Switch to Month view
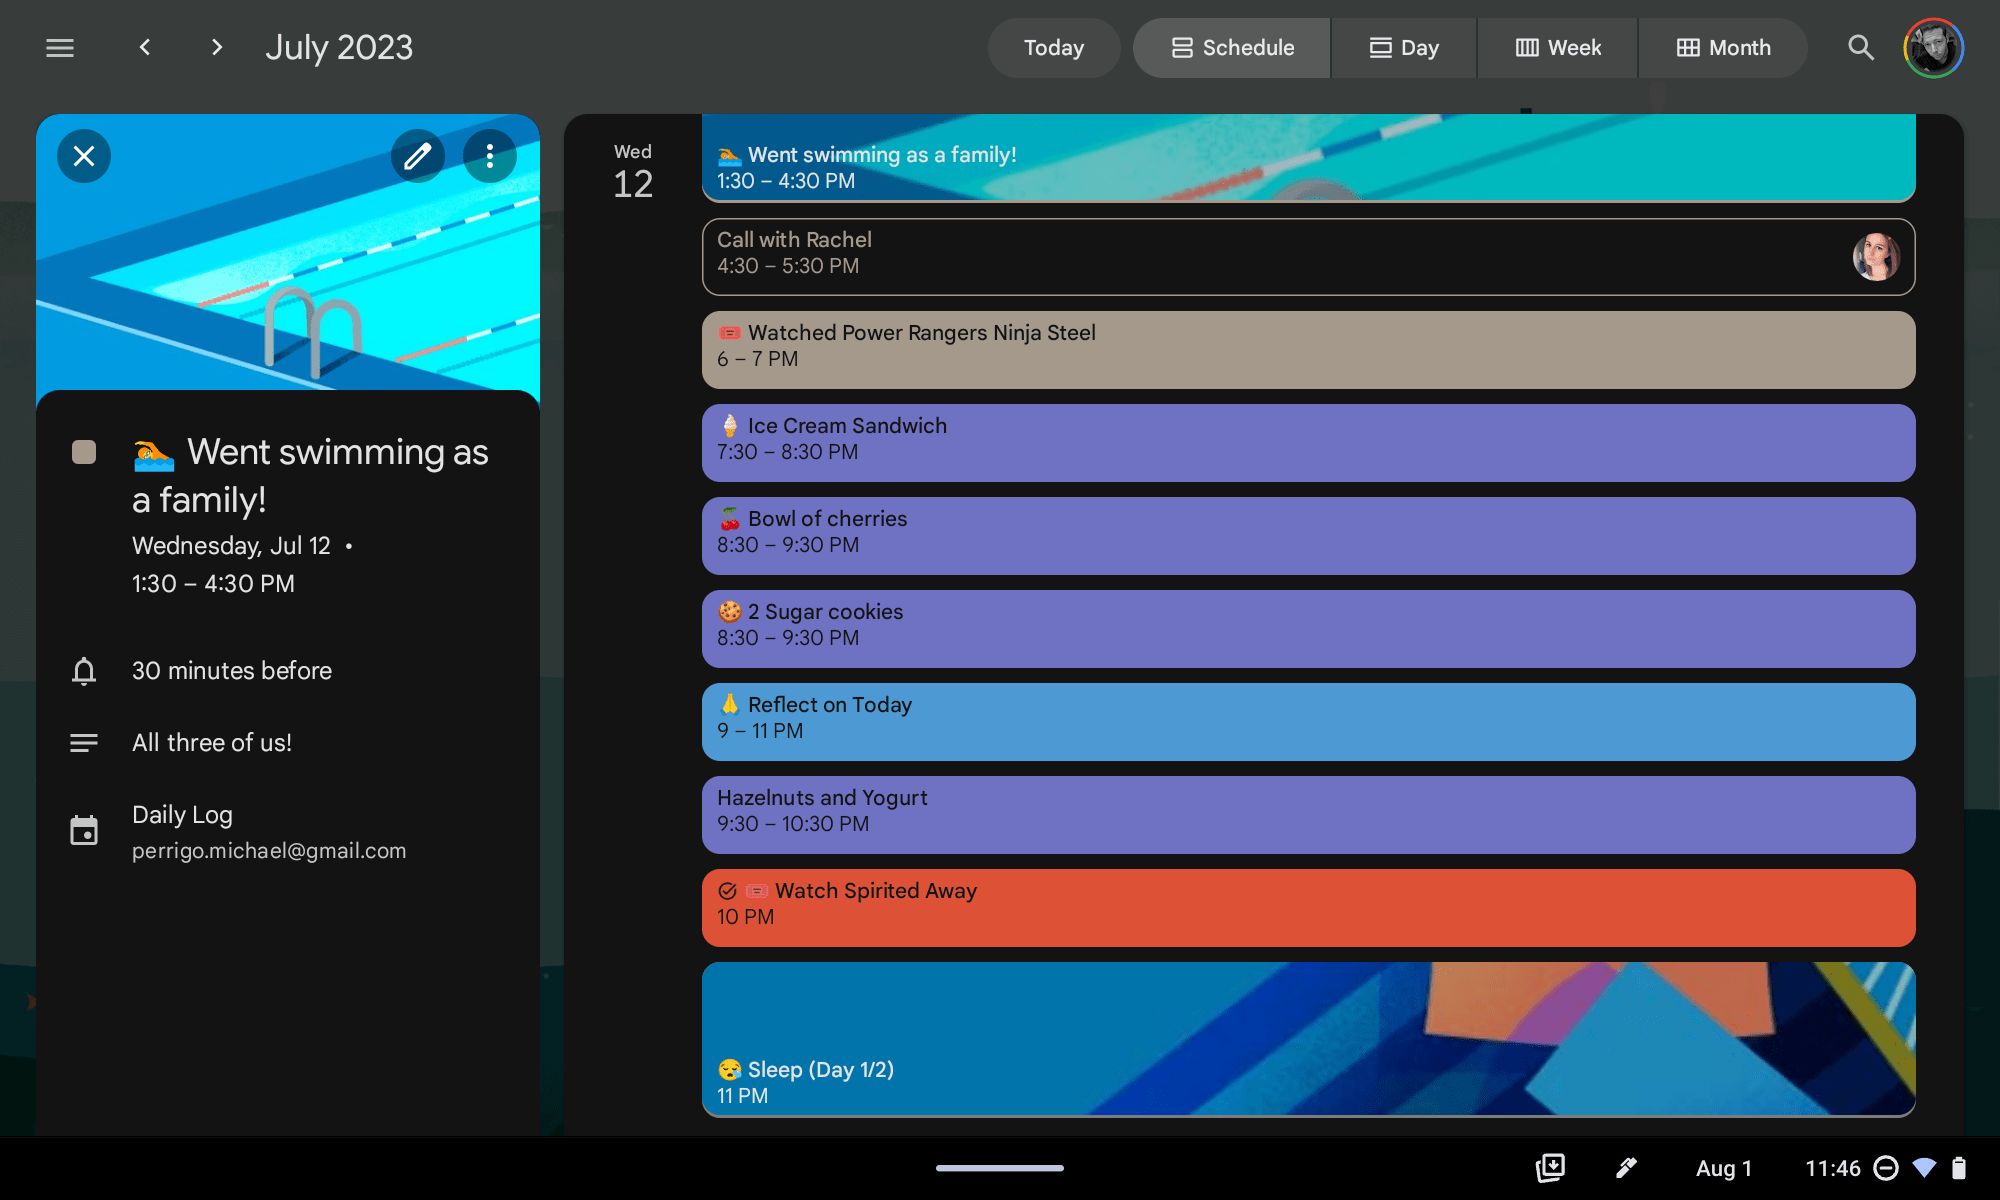2000x1200 pixels. pos(1723,47)
